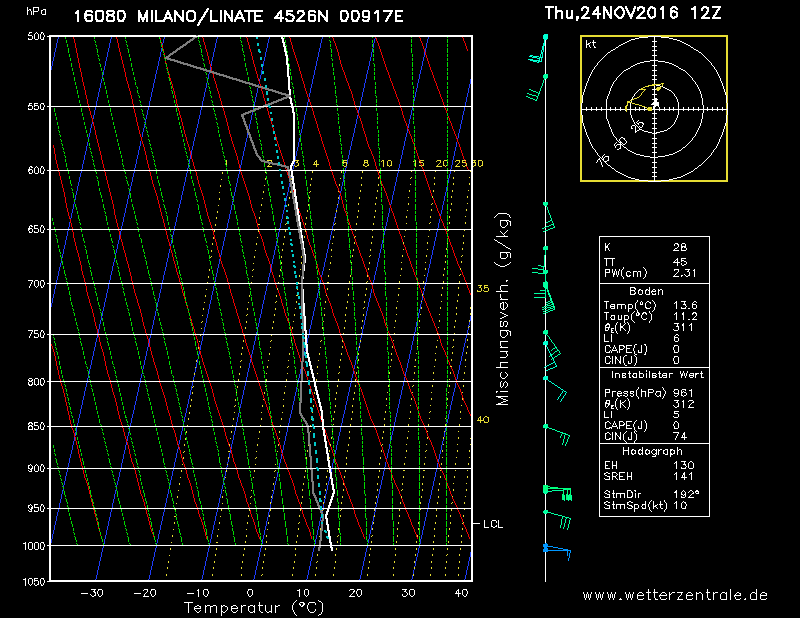Select the thick green wind barb near 925 hPa
The width and height of the screenshot is (800, 618).
point(557,491)
